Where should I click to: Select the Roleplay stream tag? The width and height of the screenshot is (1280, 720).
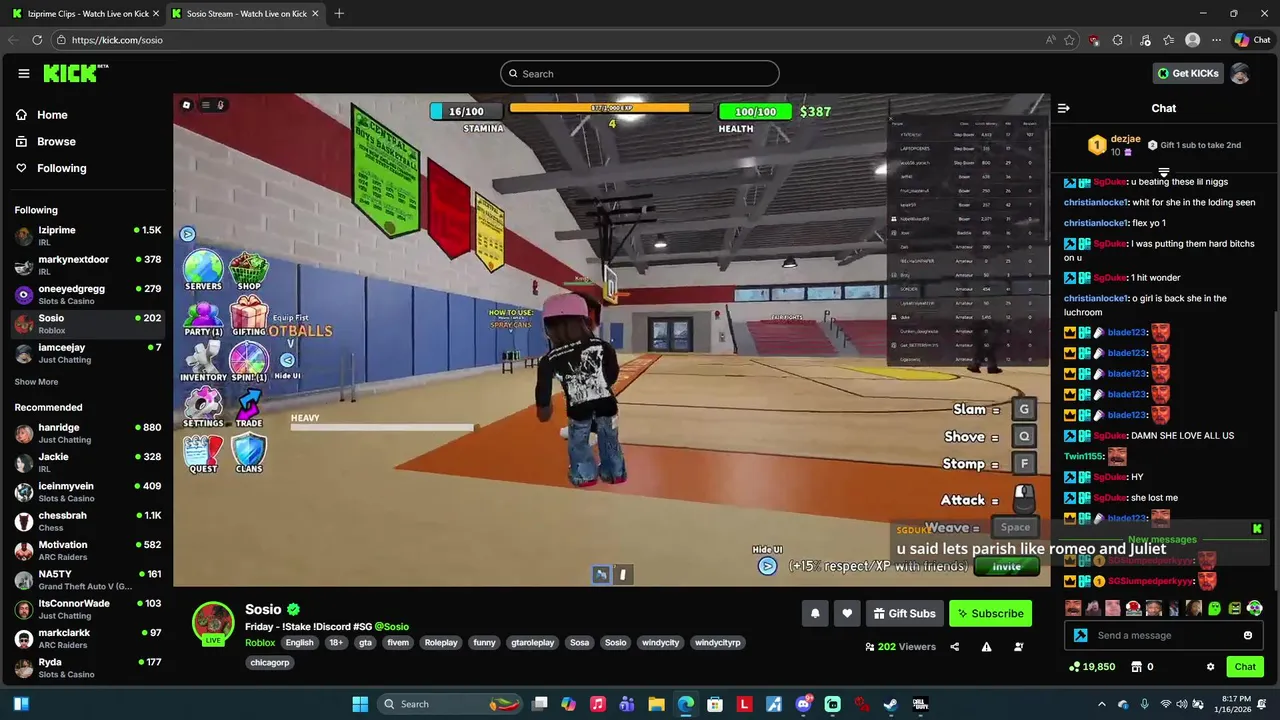point(441,643)
